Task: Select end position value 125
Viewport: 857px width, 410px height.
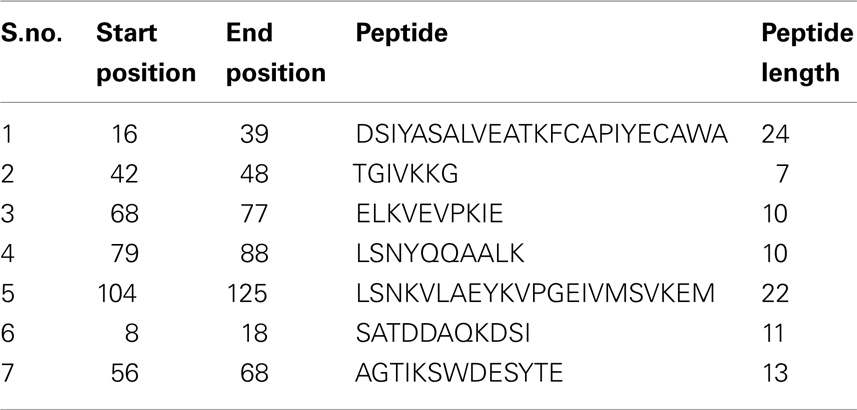Action: (247, 294)
